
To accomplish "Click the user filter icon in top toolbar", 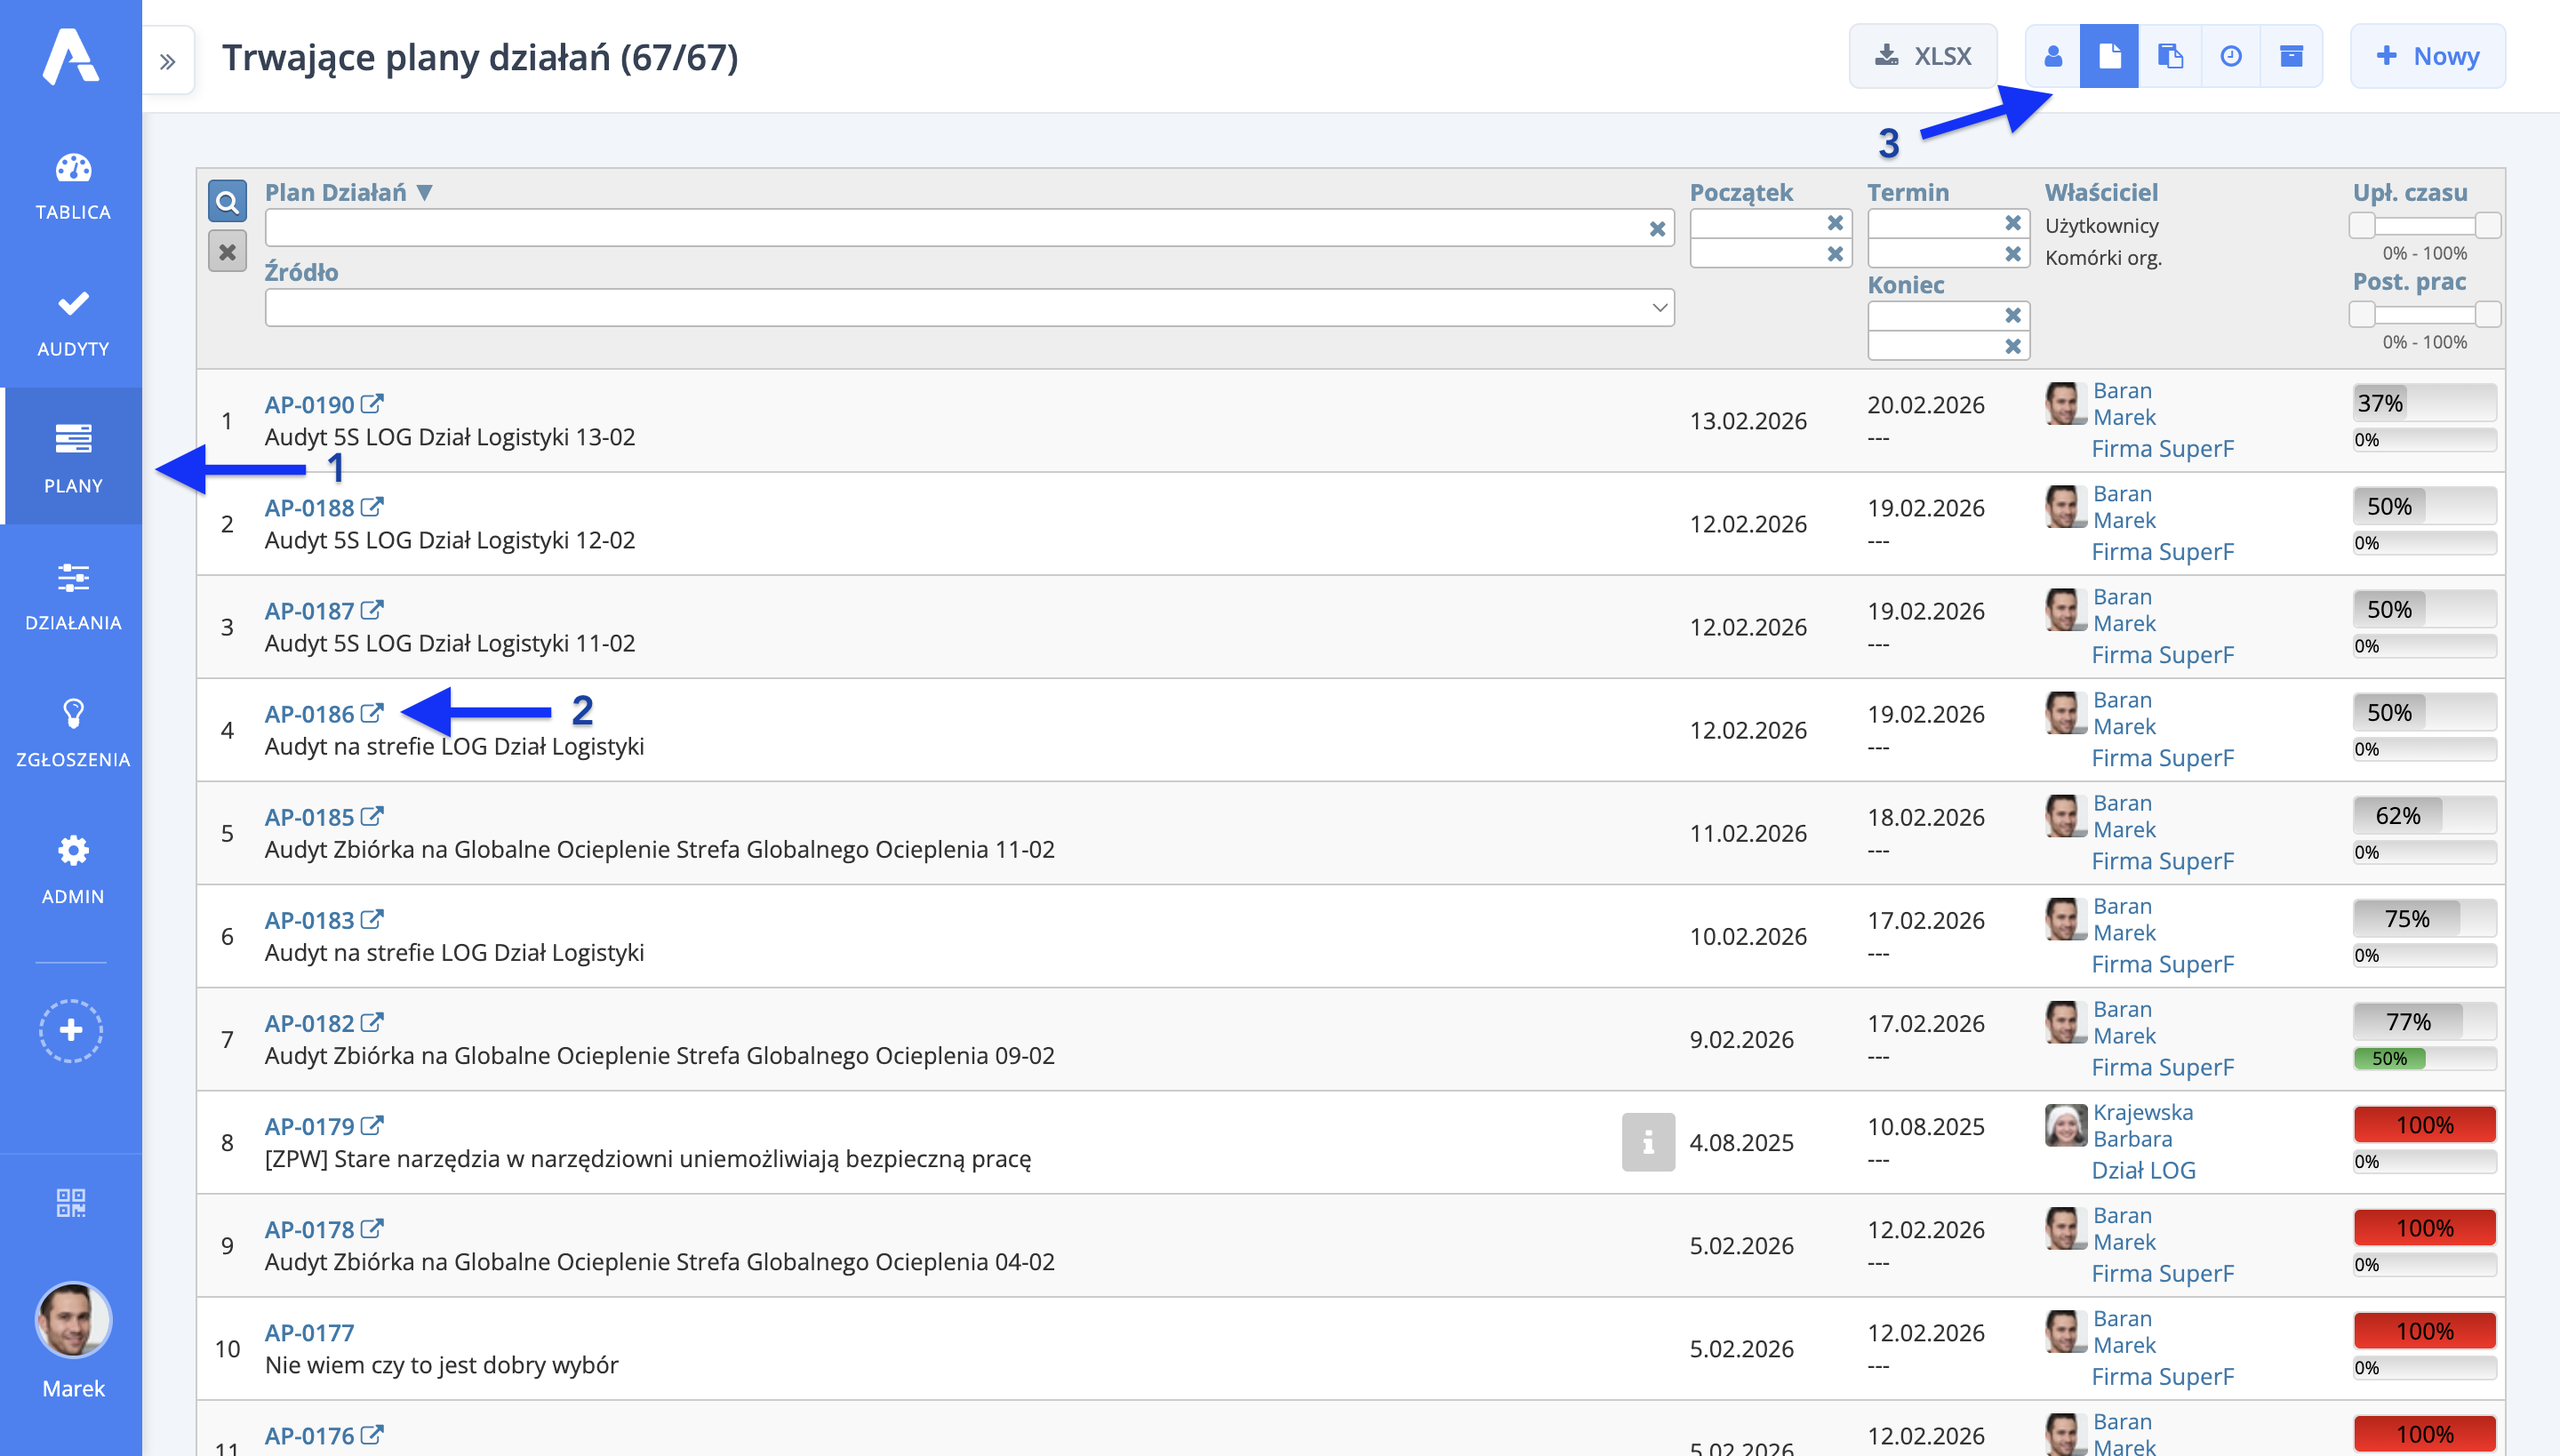I will (x=2052, y=56).
